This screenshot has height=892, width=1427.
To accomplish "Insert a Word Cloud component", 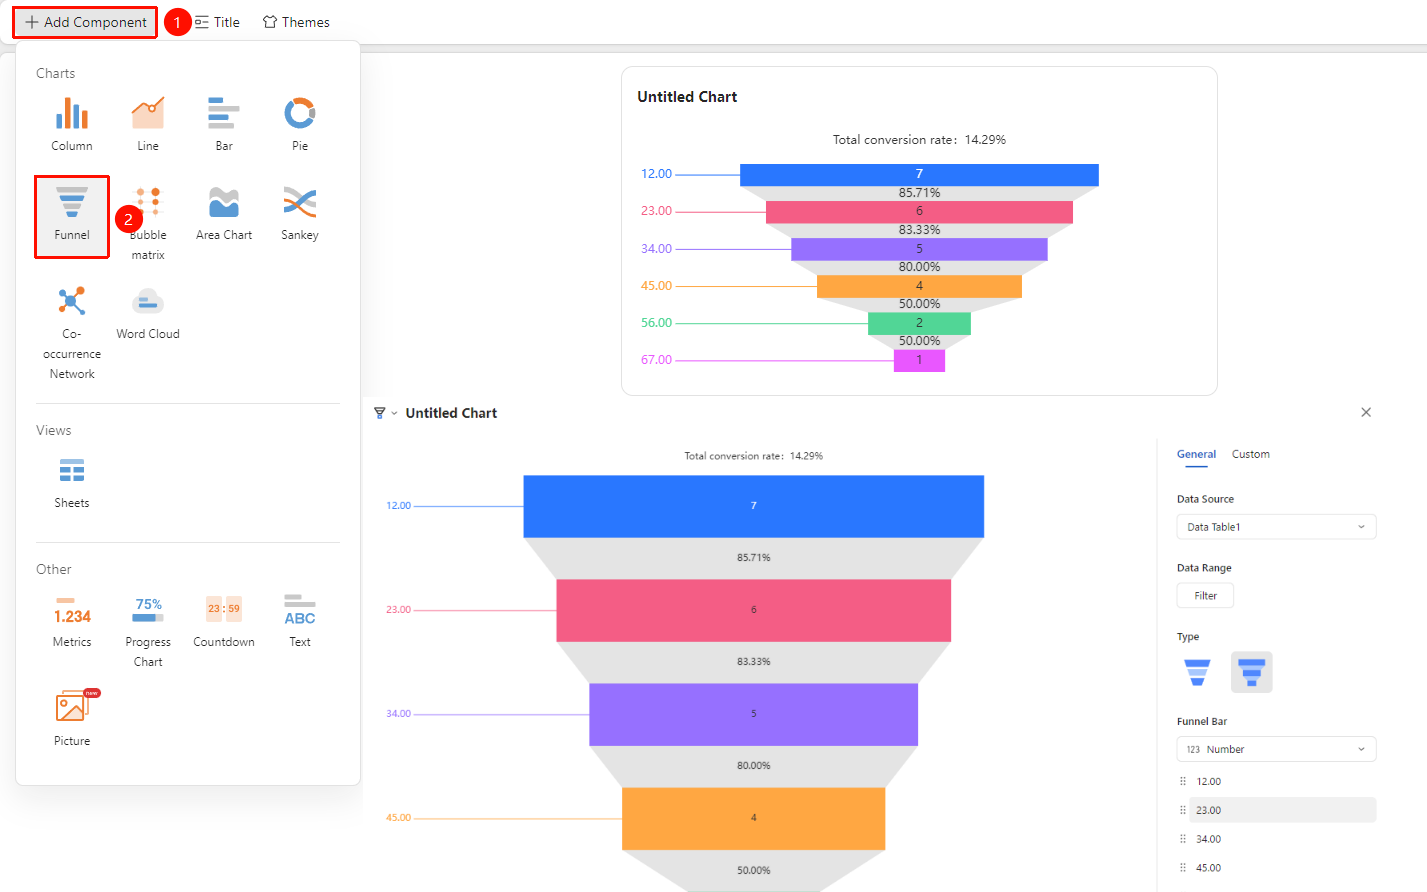I will click(x=148, y=302).
